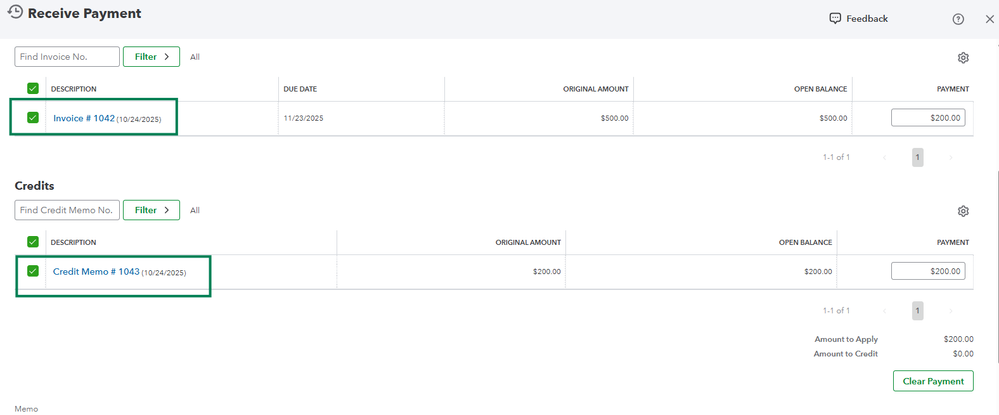This screenshot has width=999, height=415.
Task: Expand the credits Filter dropdown
Action: [151, 210]
